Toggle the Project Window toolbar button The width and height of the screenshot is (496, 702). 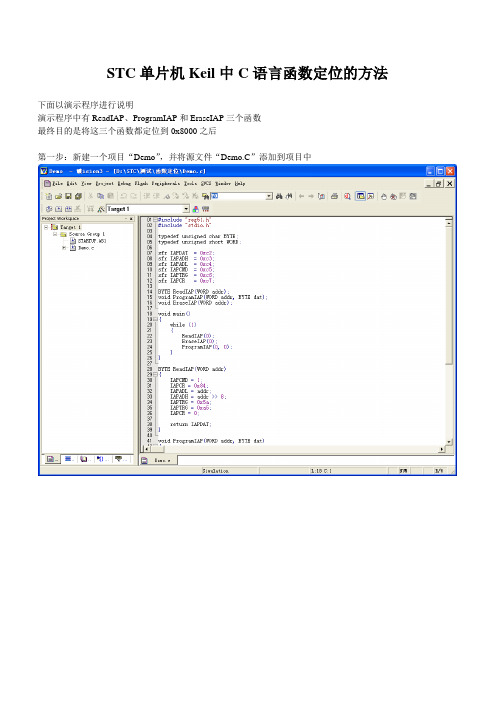[x=360, y=196]
